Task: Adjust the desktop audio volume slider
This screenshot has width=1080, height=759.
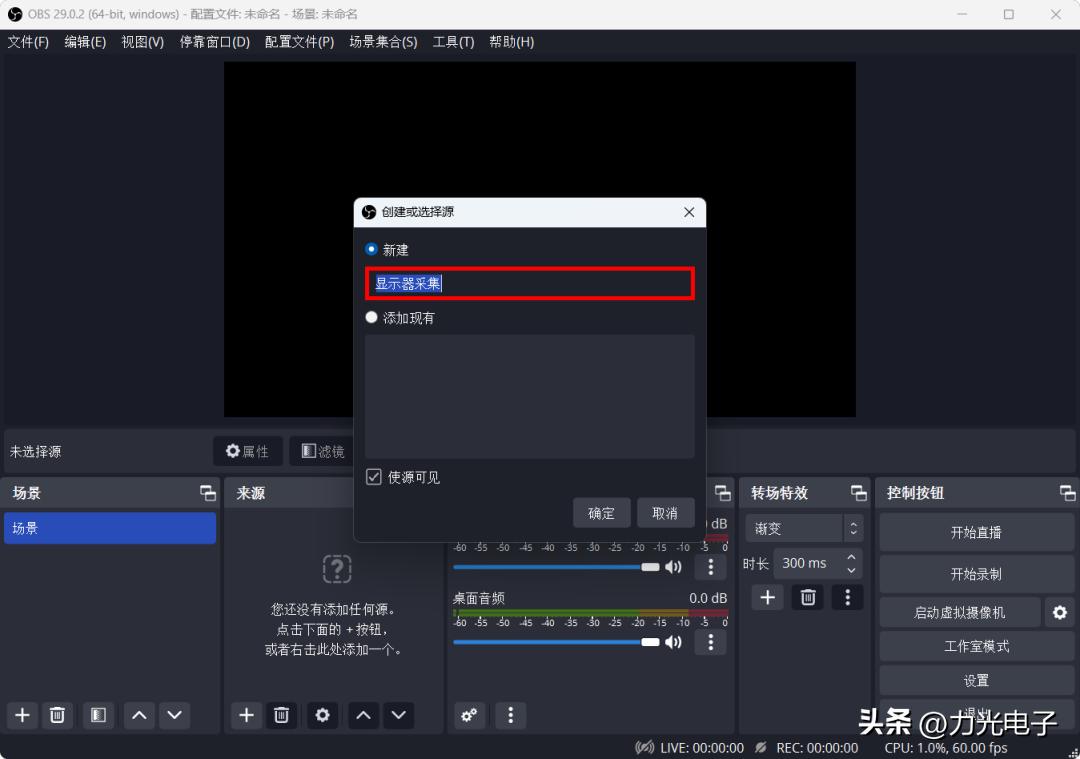Action: click(x=550, y=643)
